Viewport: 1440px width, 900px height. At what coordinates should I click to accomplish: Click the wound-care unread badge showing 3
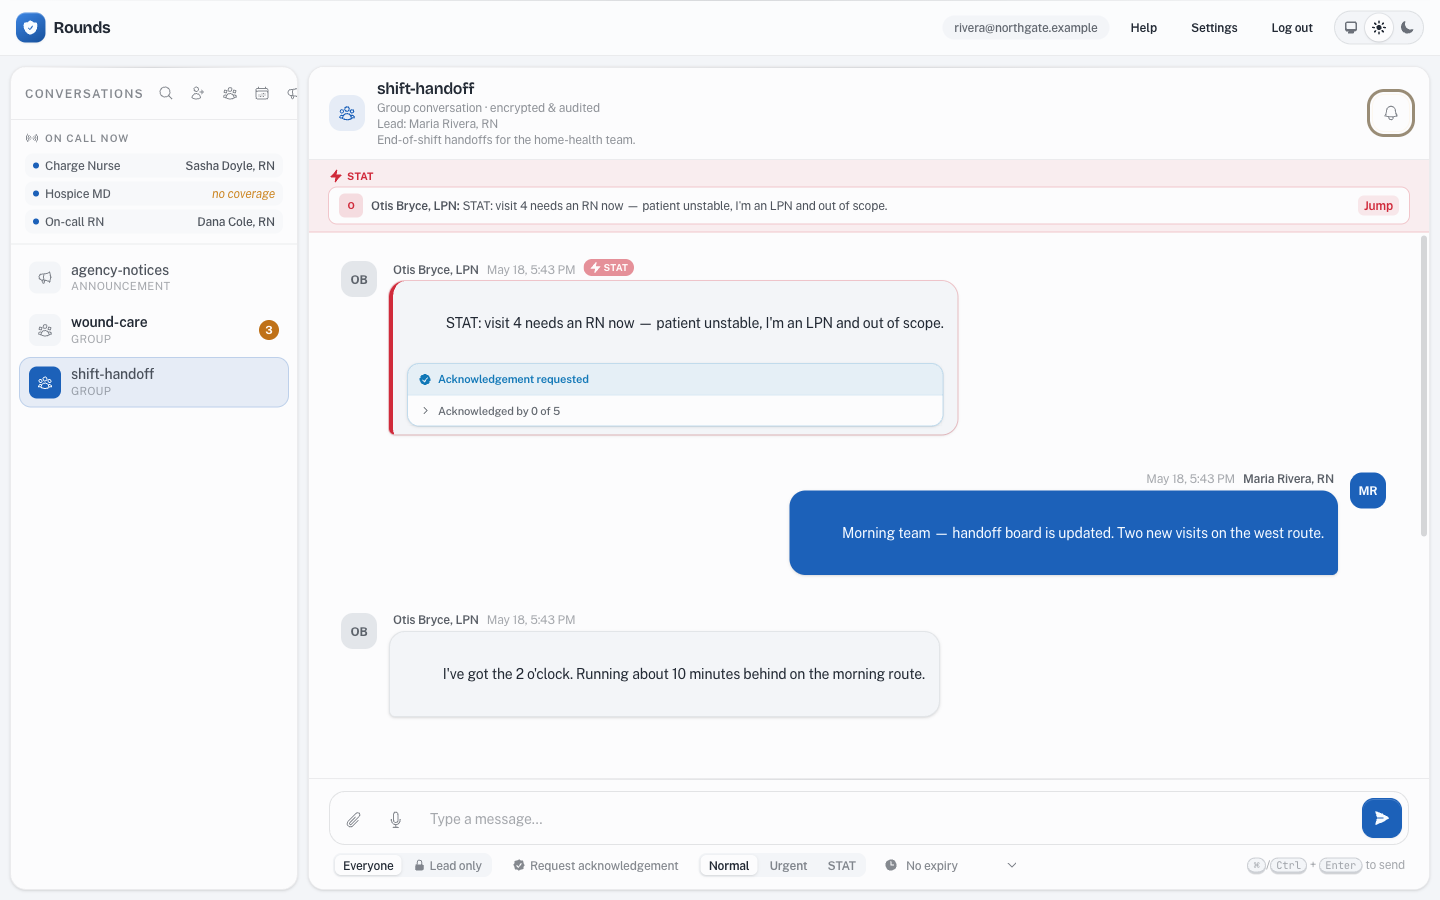coord(269,330)
